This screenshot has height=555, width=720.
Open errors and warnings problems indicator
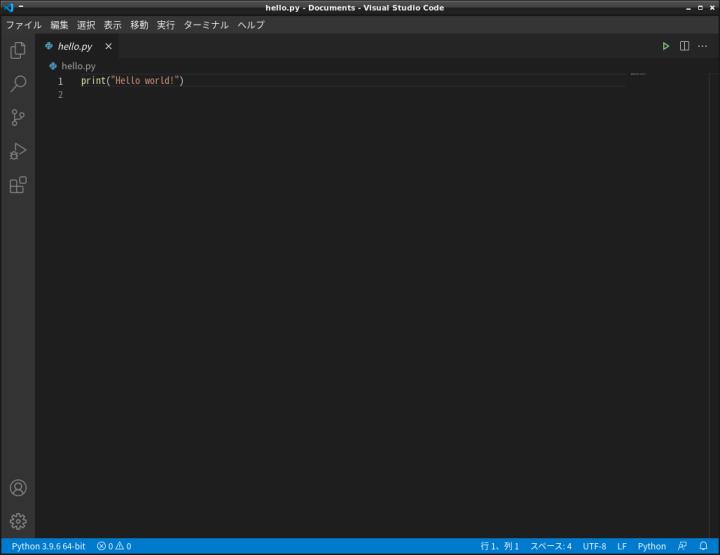pos(114,546)
